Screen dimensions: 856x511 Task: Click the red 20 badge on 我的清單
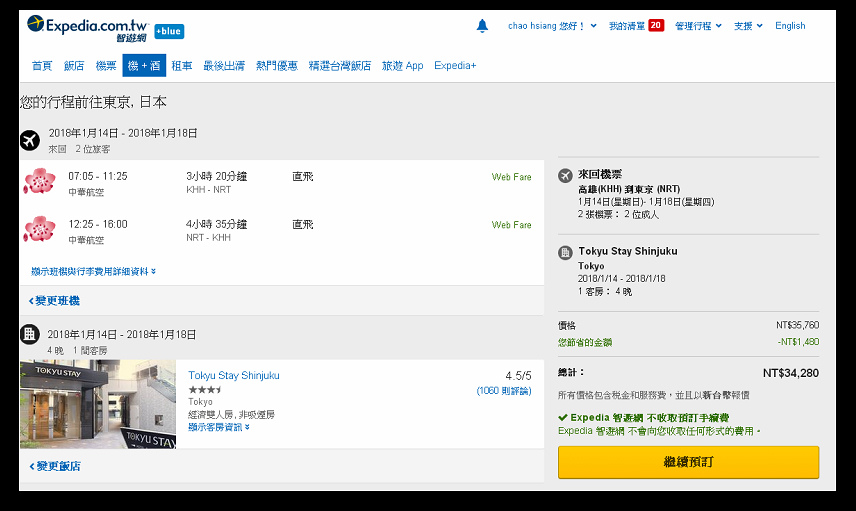(x=656, y=26)
